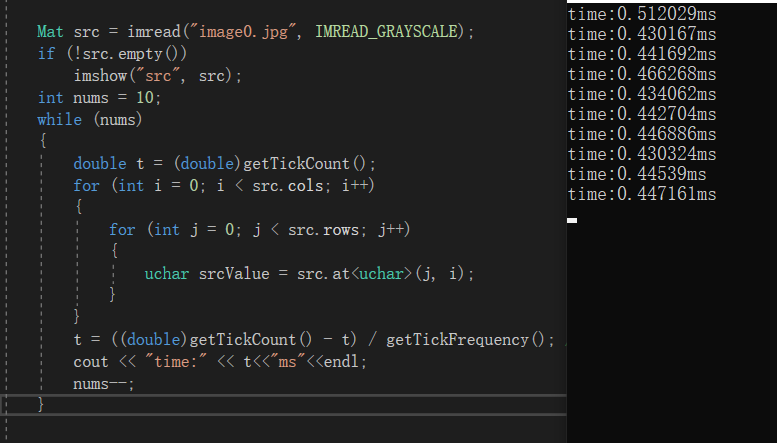Click the IMREAD_GRAYSCALE constant
This screenshot has height=443, width=777.
(387, 32)
